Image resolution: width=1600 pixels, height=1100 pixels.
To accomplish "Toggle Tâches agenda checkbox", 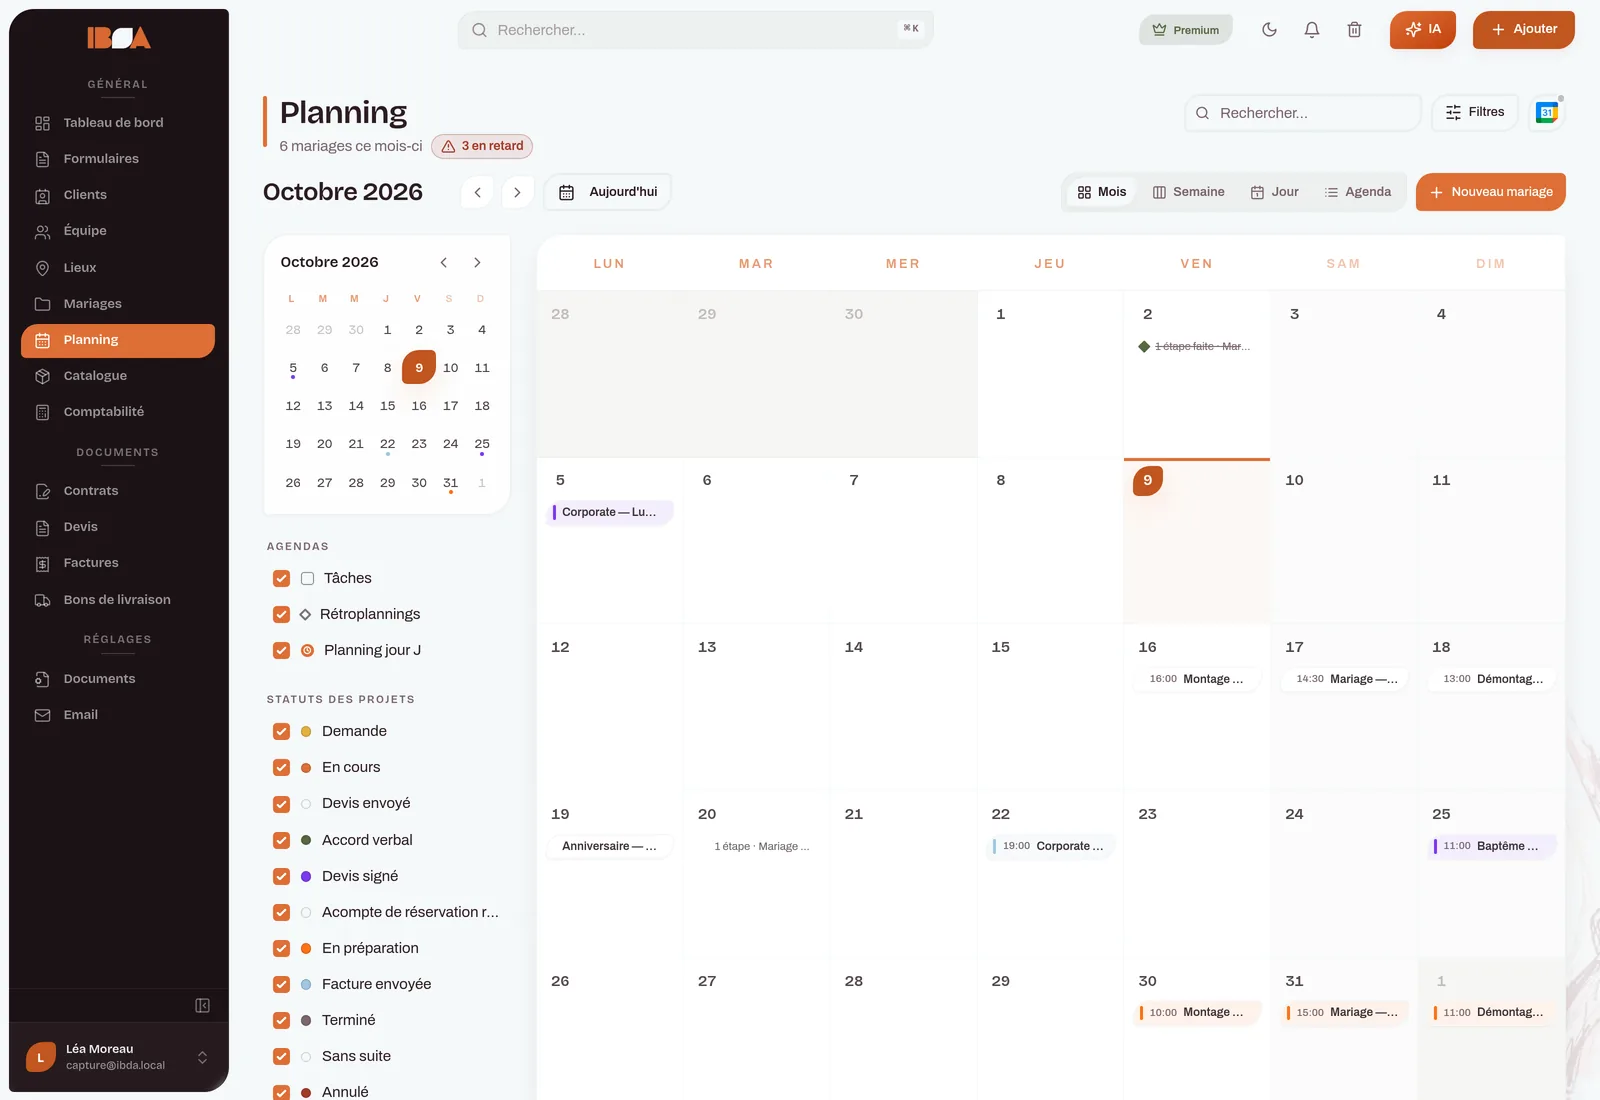I will click(x=281, y=579).
